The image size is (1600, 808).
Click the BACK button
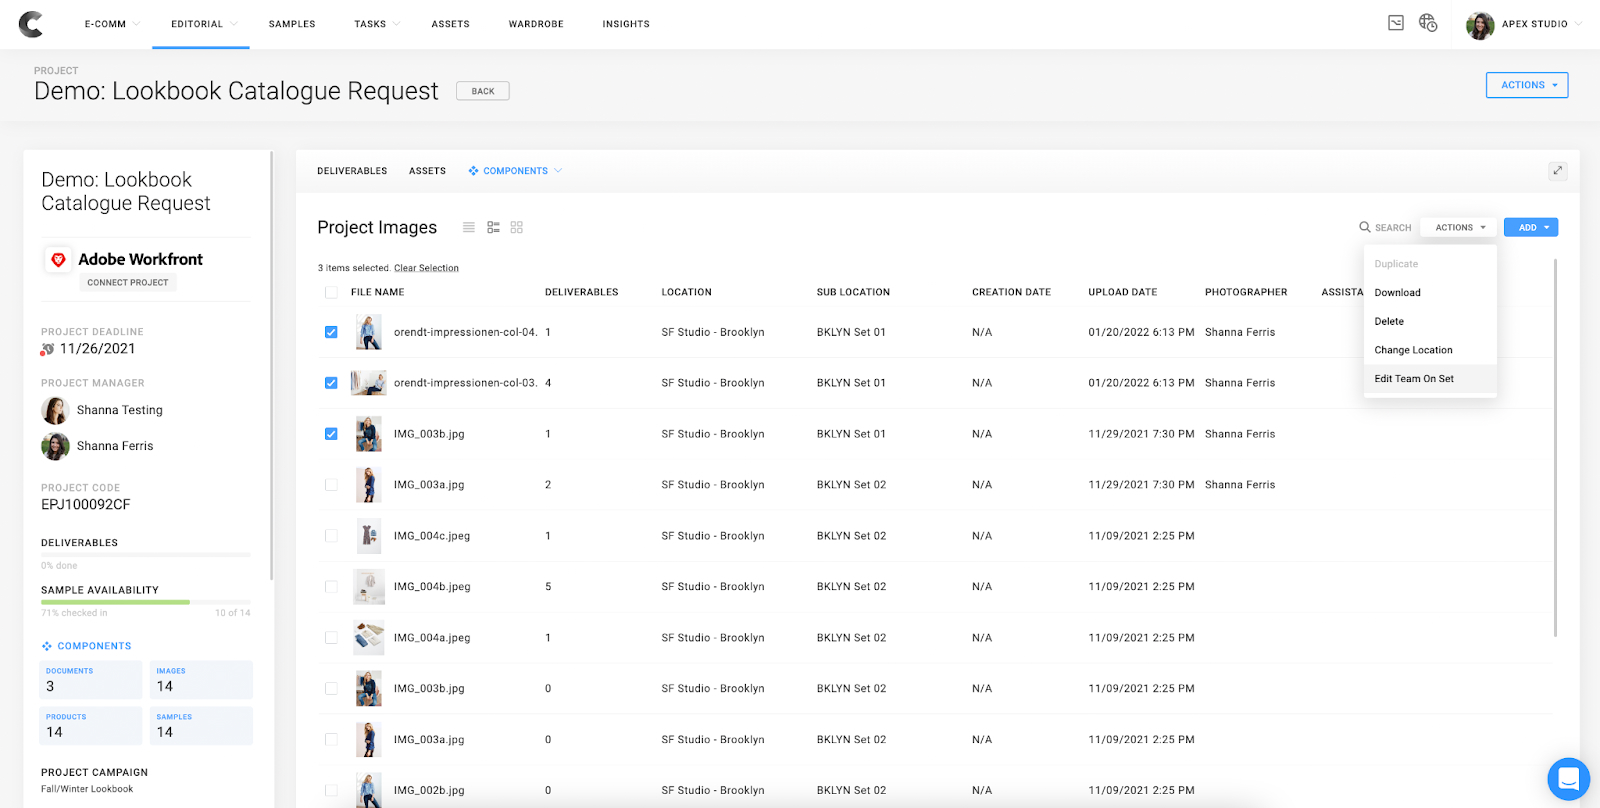click(x=483, y=91)
